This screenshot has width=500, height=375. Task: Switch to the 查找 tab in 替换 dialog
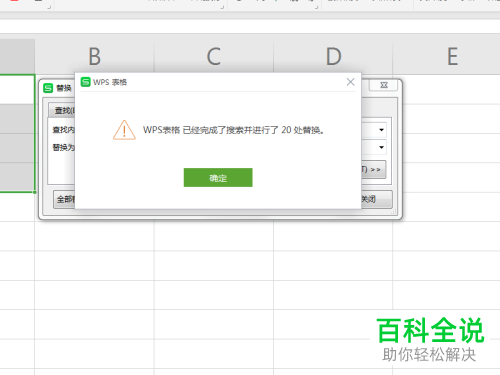pyautogui.click(x=62, y=110)
